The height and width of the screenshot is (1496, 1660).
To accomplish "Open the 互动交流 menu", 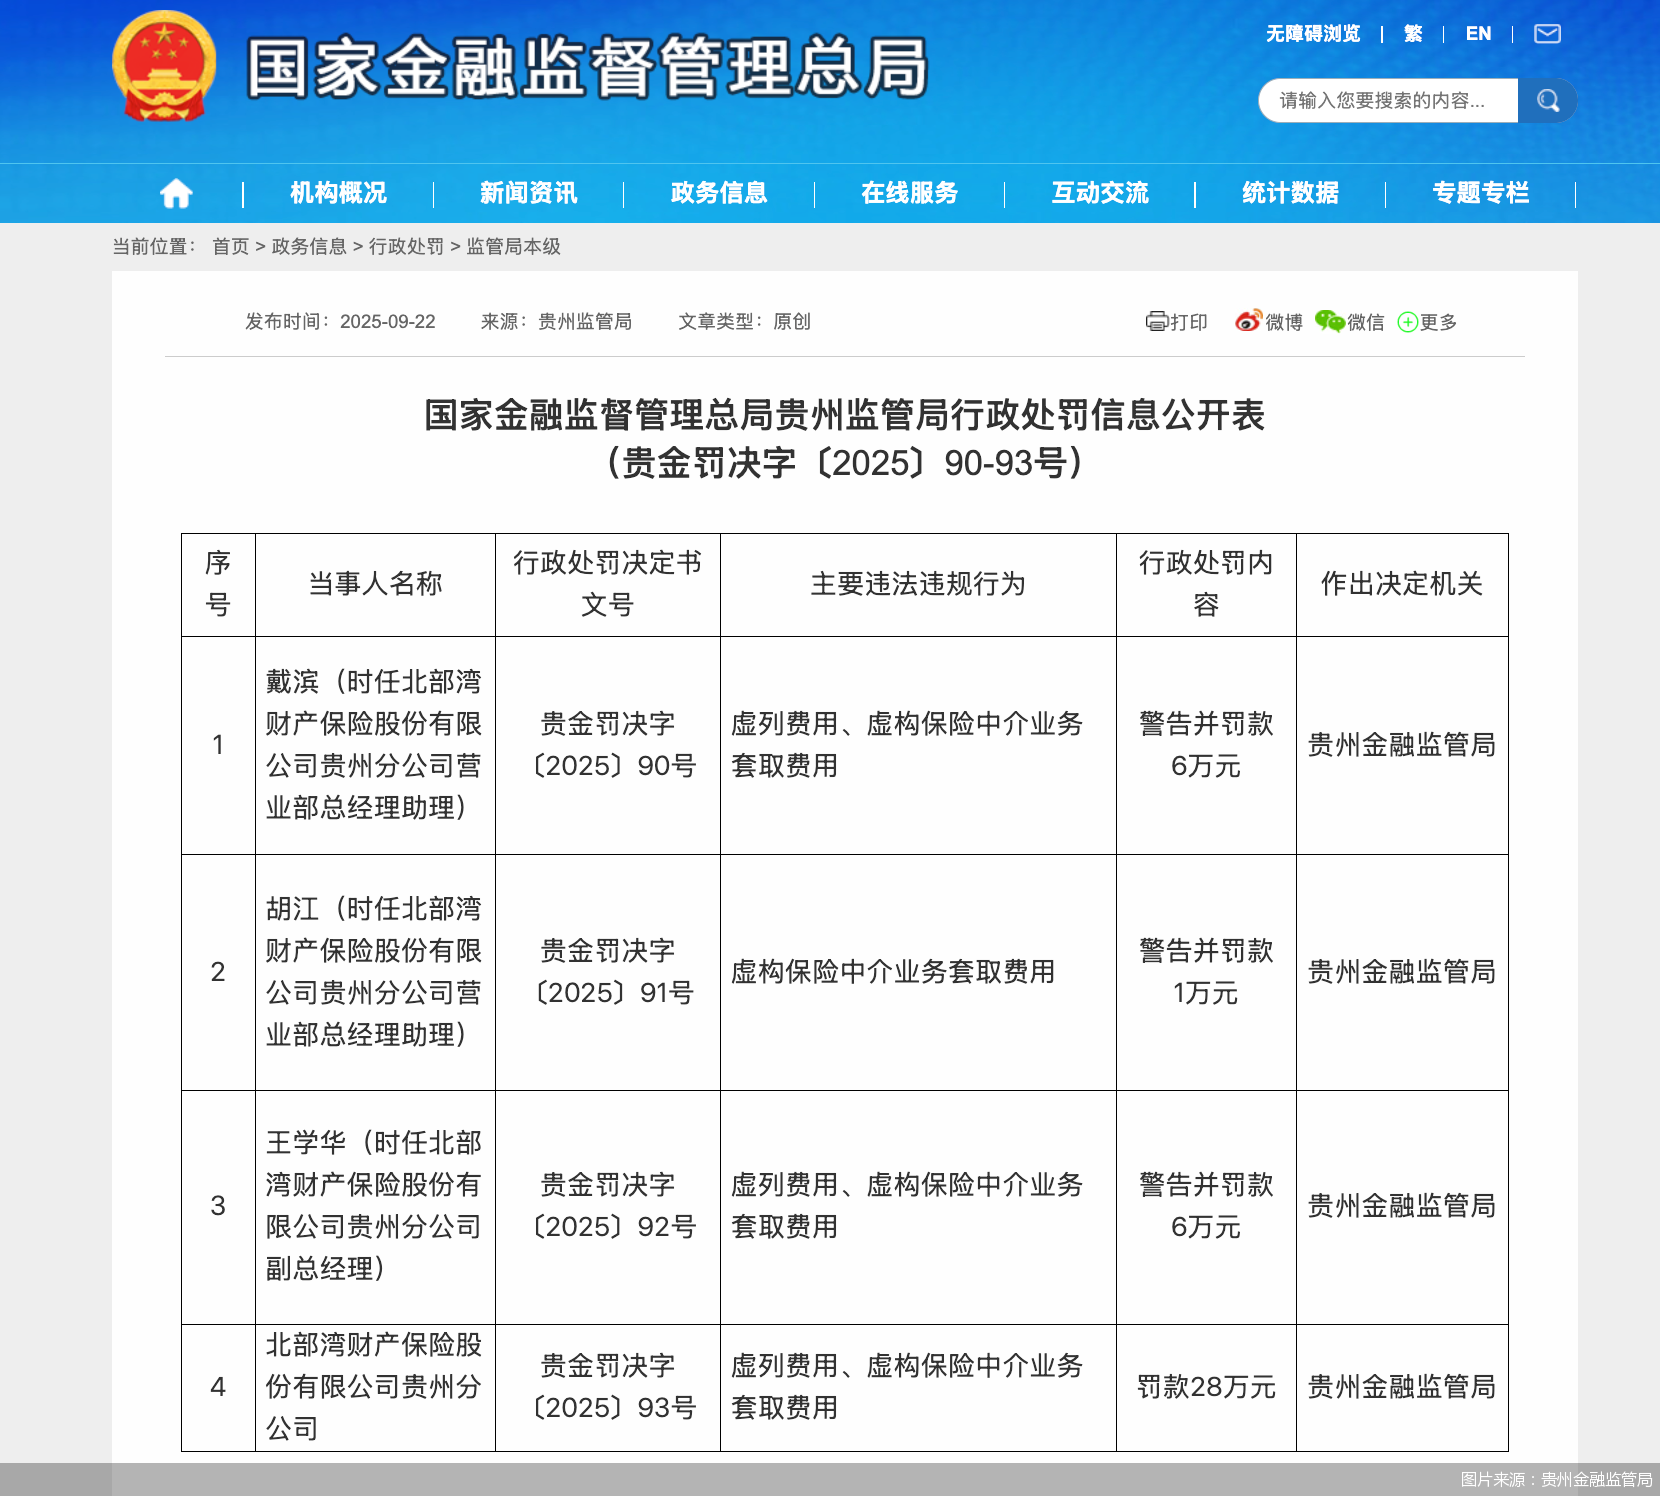I will click(x=1100, y=193).
